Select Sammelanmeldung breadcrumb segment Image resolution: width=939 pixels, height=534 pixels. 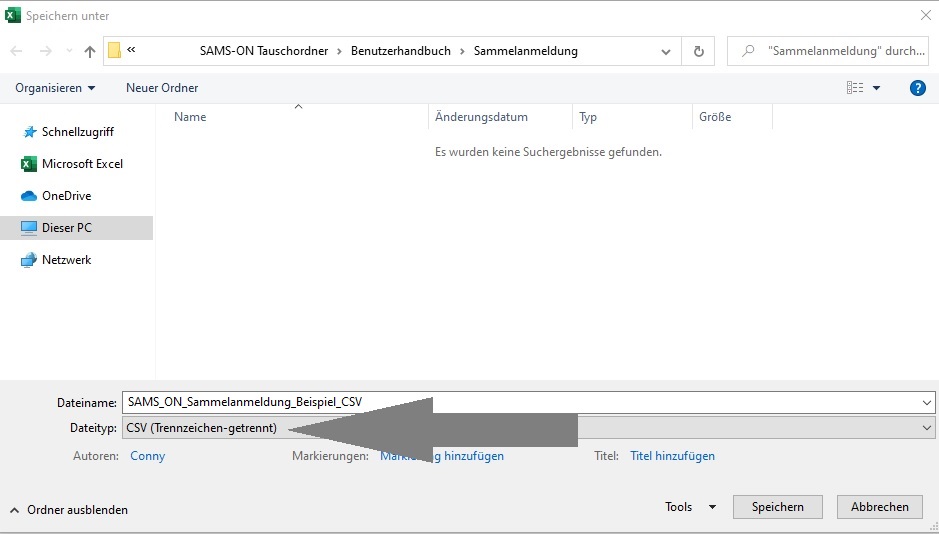(x=526, y=51)
